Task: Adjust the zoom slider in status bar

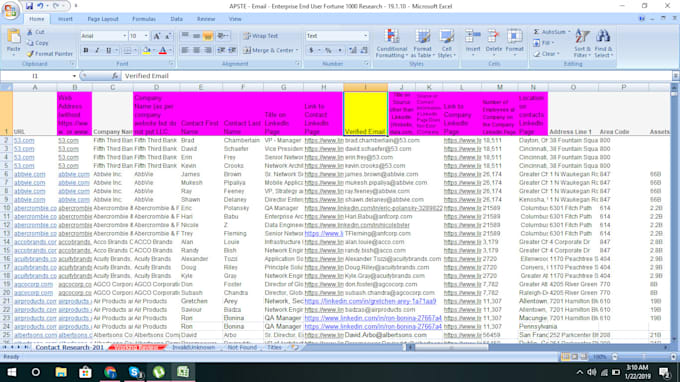Action: coord(644,357)
